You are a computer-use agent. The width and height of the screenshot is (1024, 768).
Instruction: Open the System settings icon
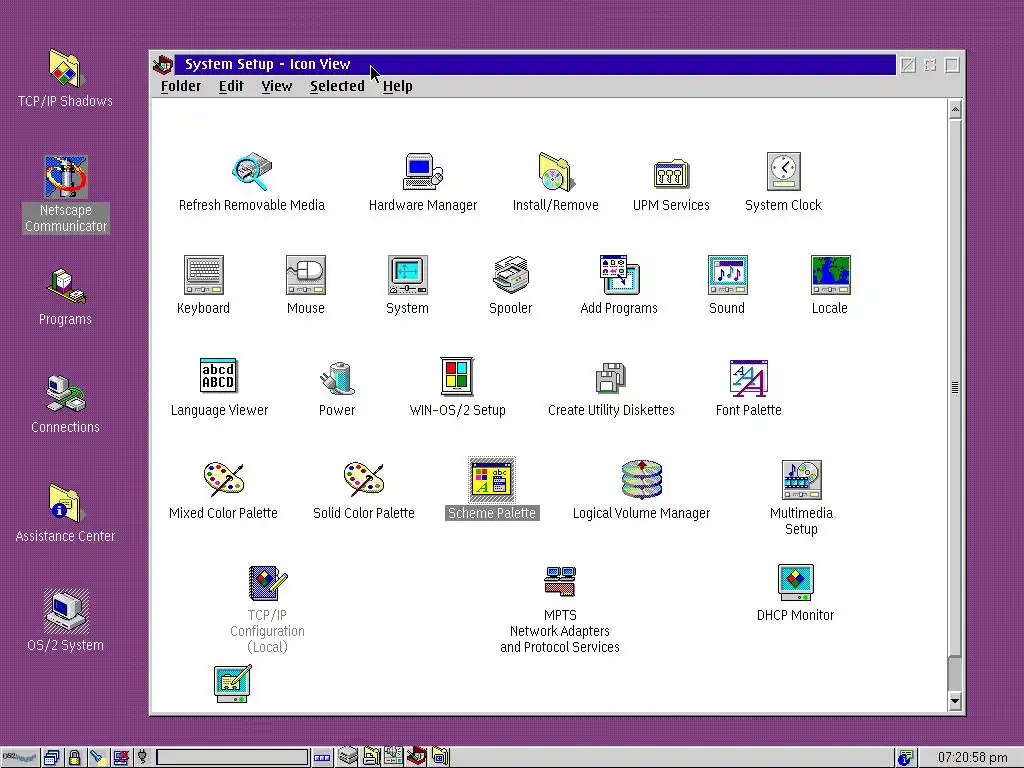(408, 275)
